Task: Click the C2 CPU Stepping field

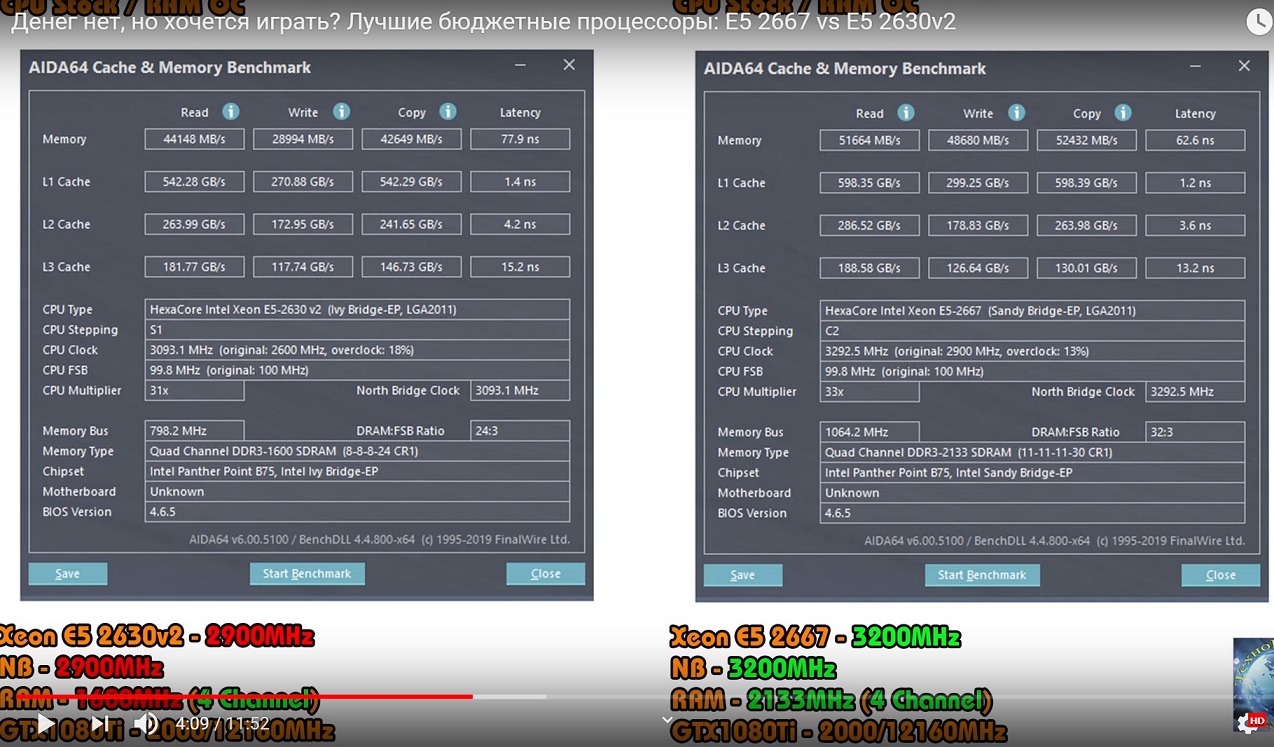Action: click(x=1033, y=330)
